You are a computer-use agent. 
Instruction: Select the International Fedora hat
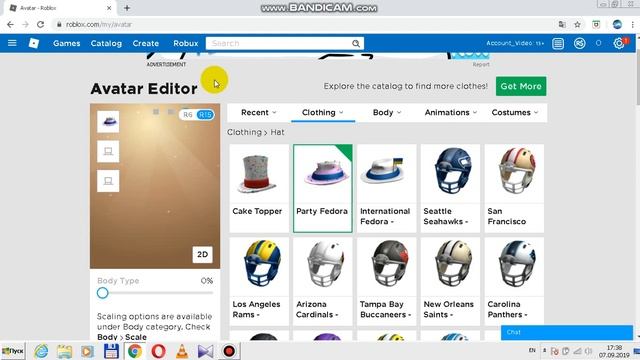[x=387, y=188]
